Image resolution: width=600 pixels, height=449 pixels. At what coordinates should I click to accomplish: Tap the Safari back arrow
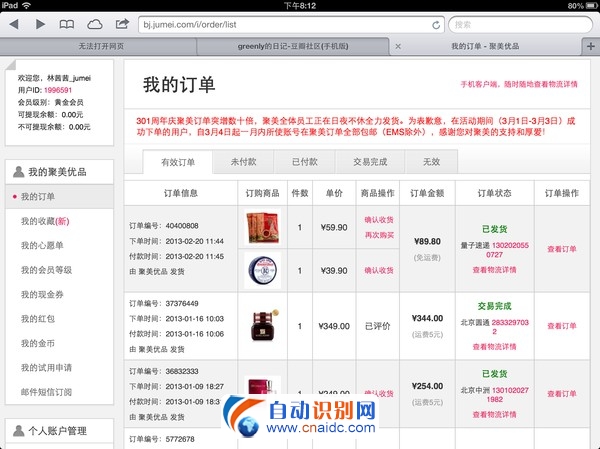click(14, 24)
